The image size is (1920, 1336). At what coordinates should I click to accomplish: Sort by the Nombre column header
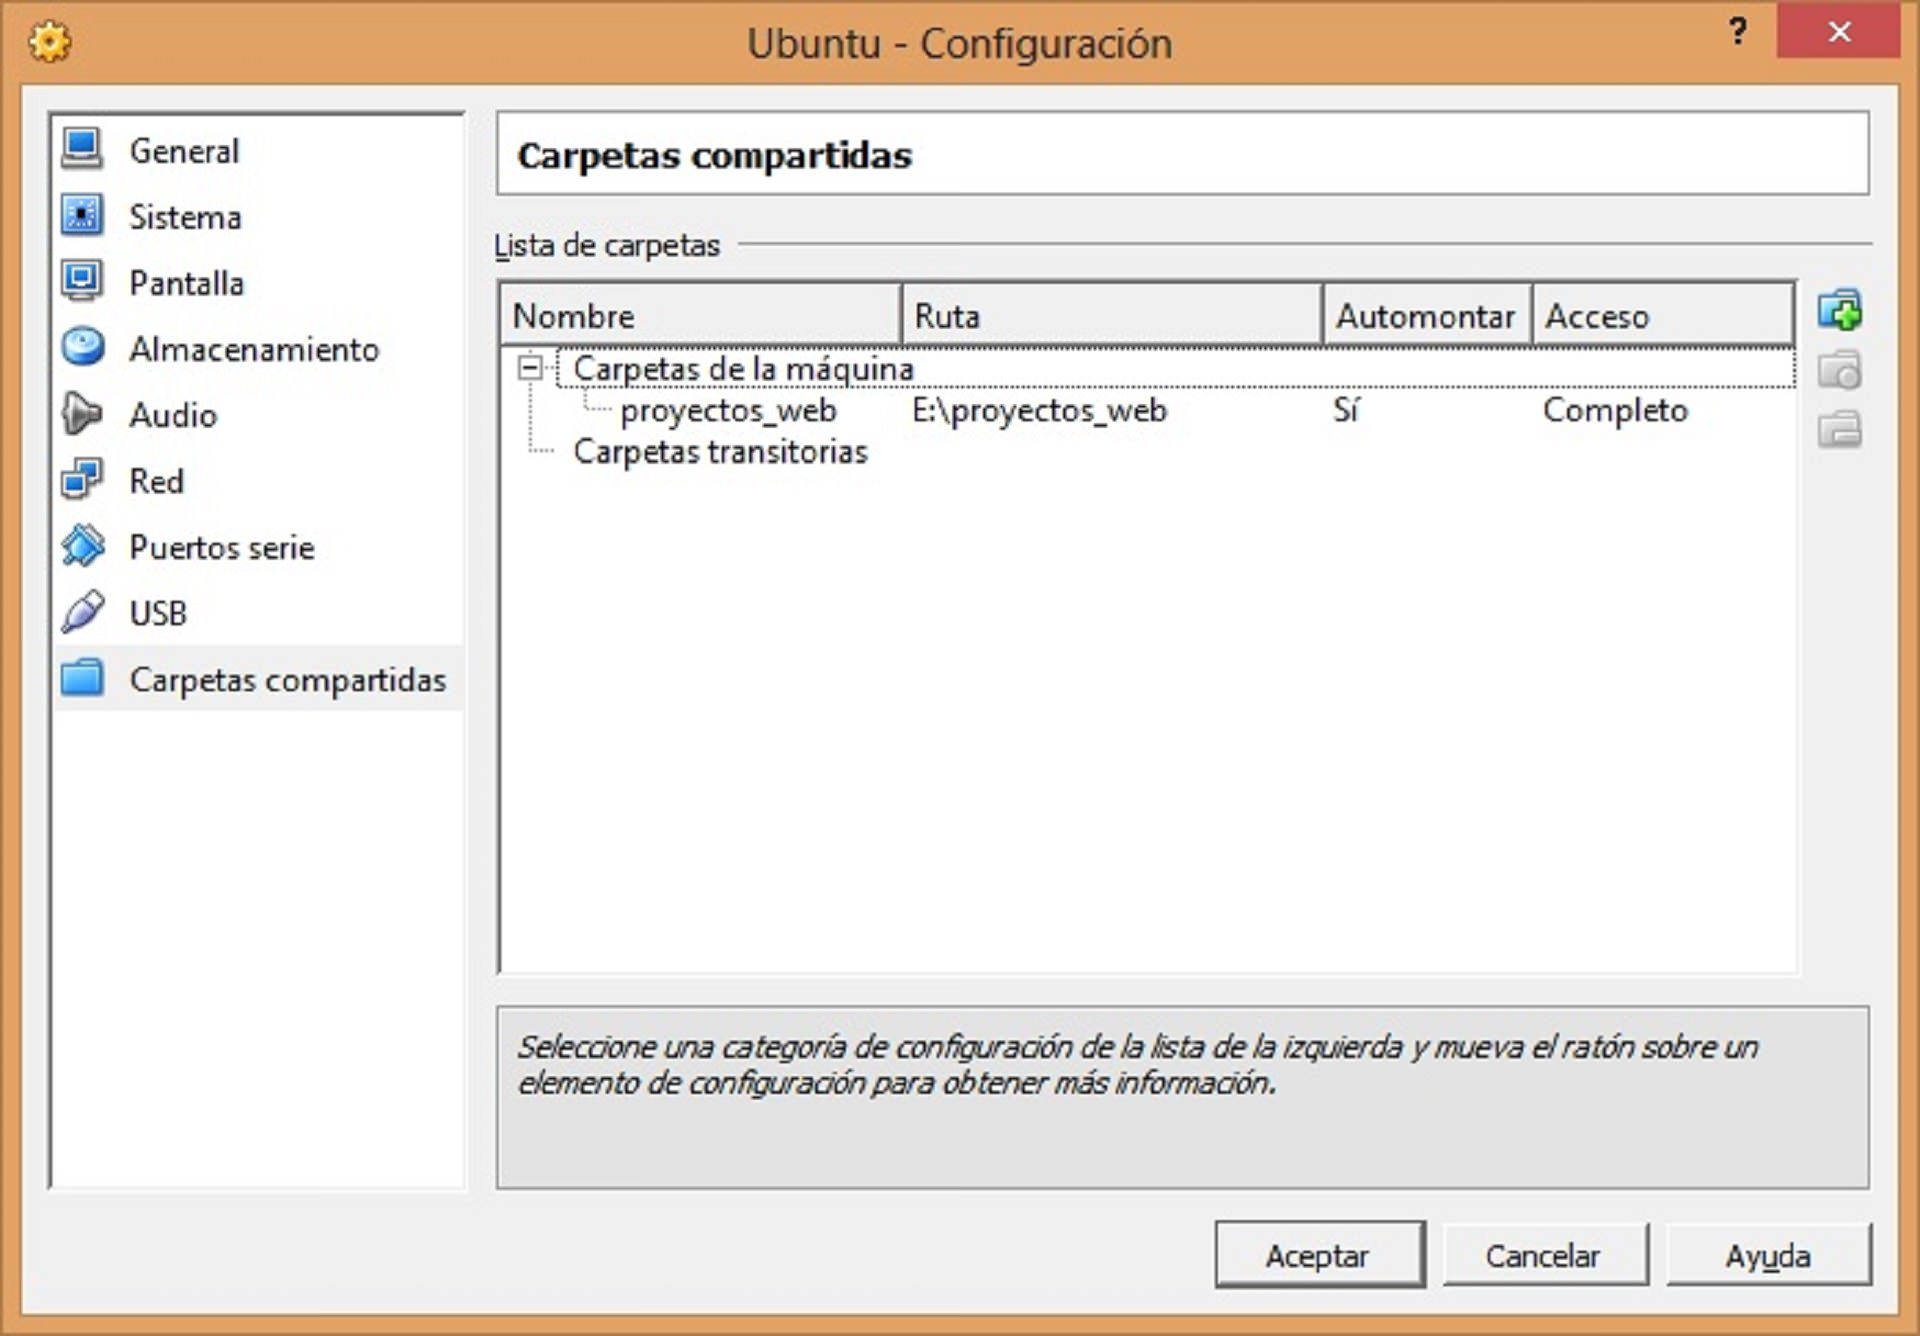click(700, 316)
